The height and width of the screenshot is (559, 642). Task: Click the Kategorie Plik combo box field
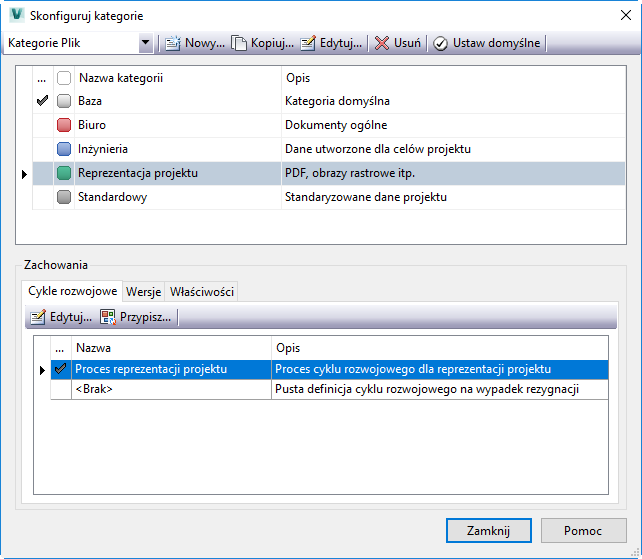[70, 44]
